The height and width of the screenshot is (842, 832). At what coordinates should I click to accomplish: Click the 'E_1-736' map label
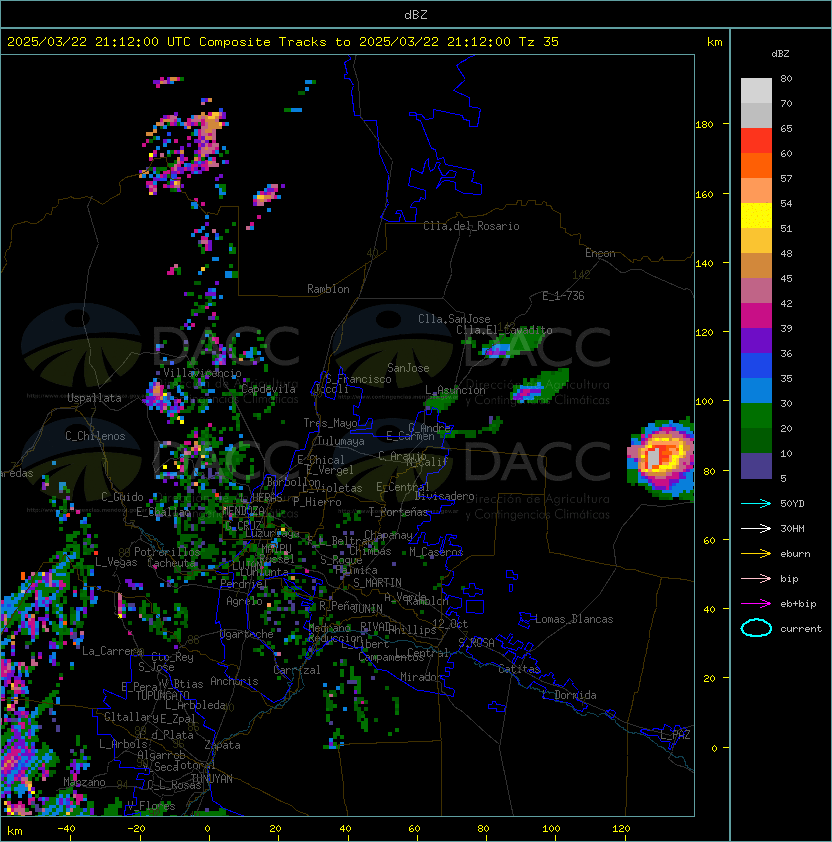point(563,296)
